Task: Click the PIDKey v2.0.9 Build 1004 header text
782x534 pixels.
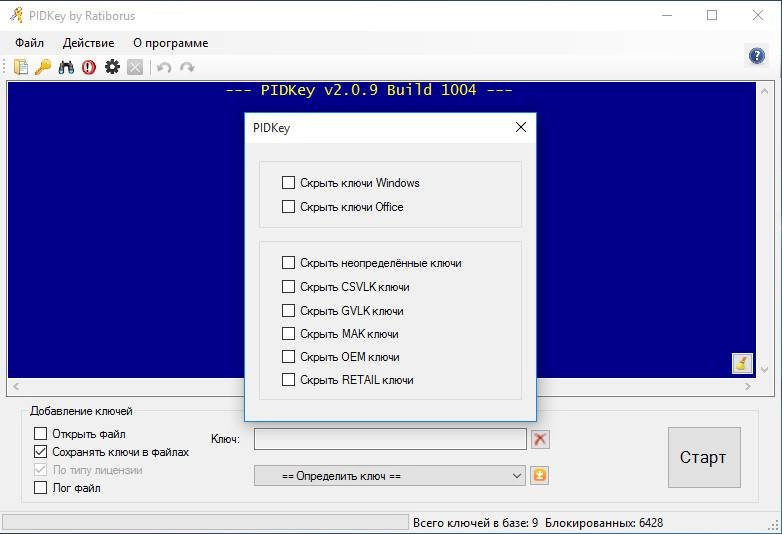Action: [369, 90]
